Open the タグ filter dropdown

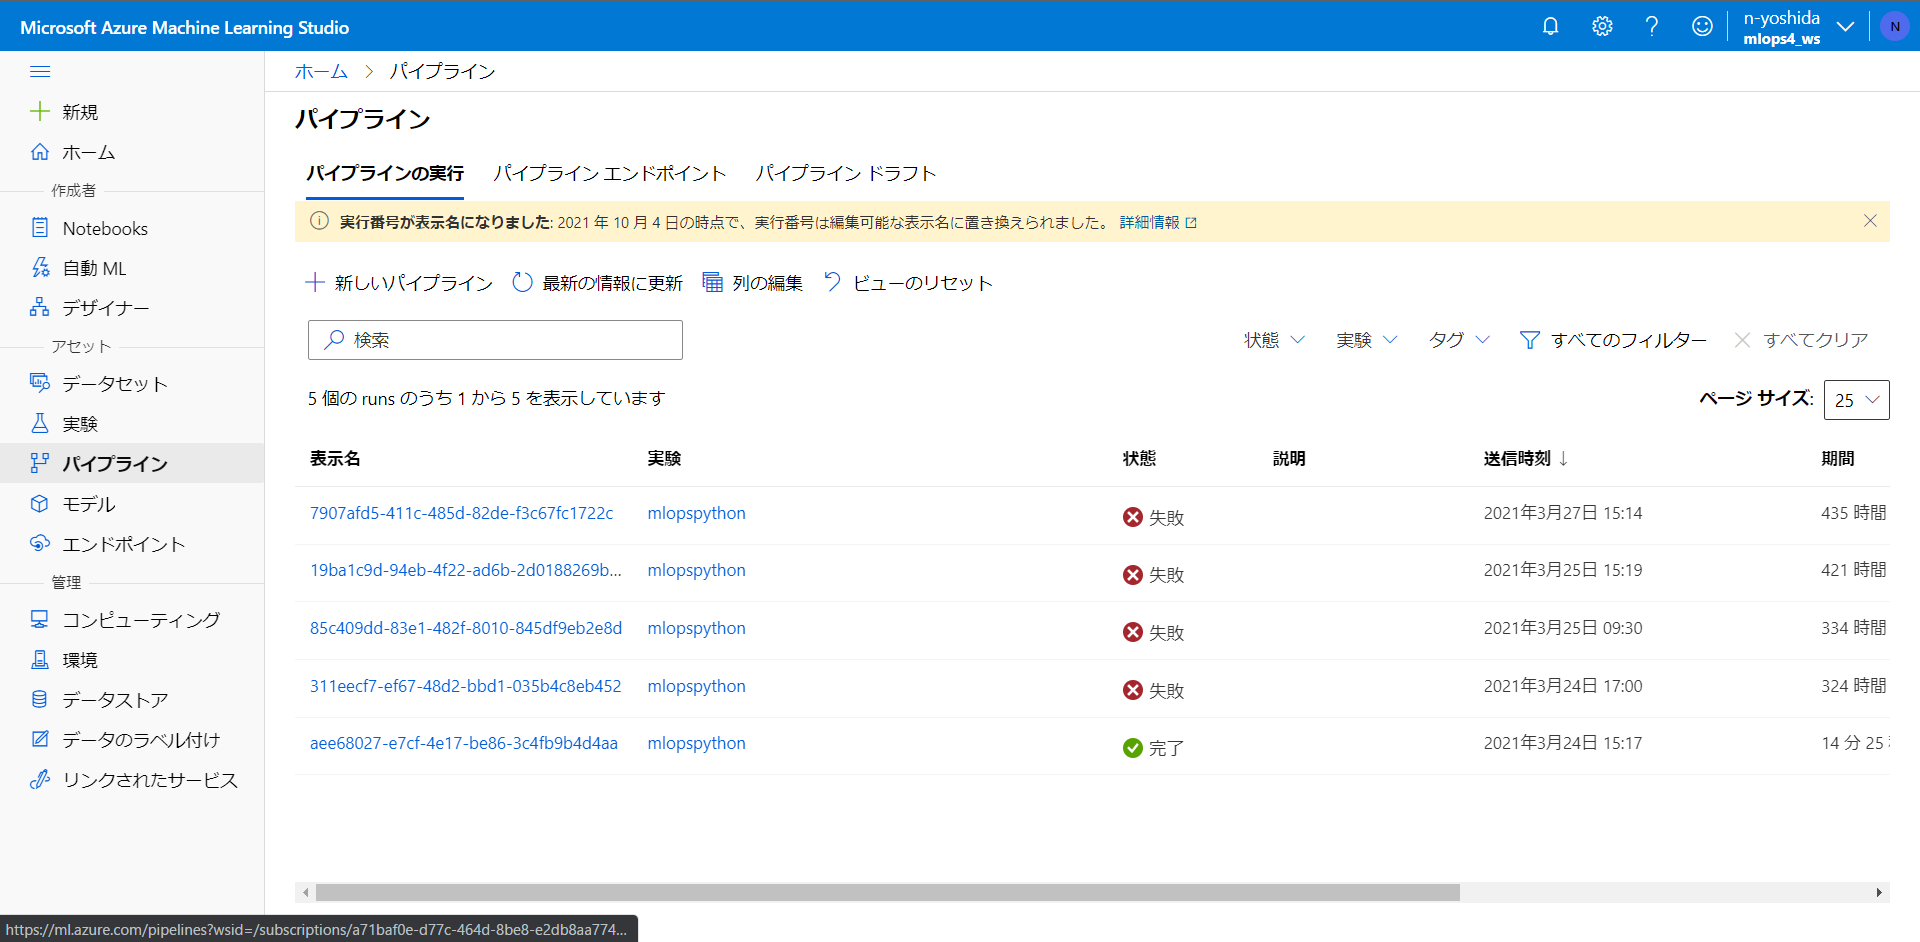click(1459, 340)
